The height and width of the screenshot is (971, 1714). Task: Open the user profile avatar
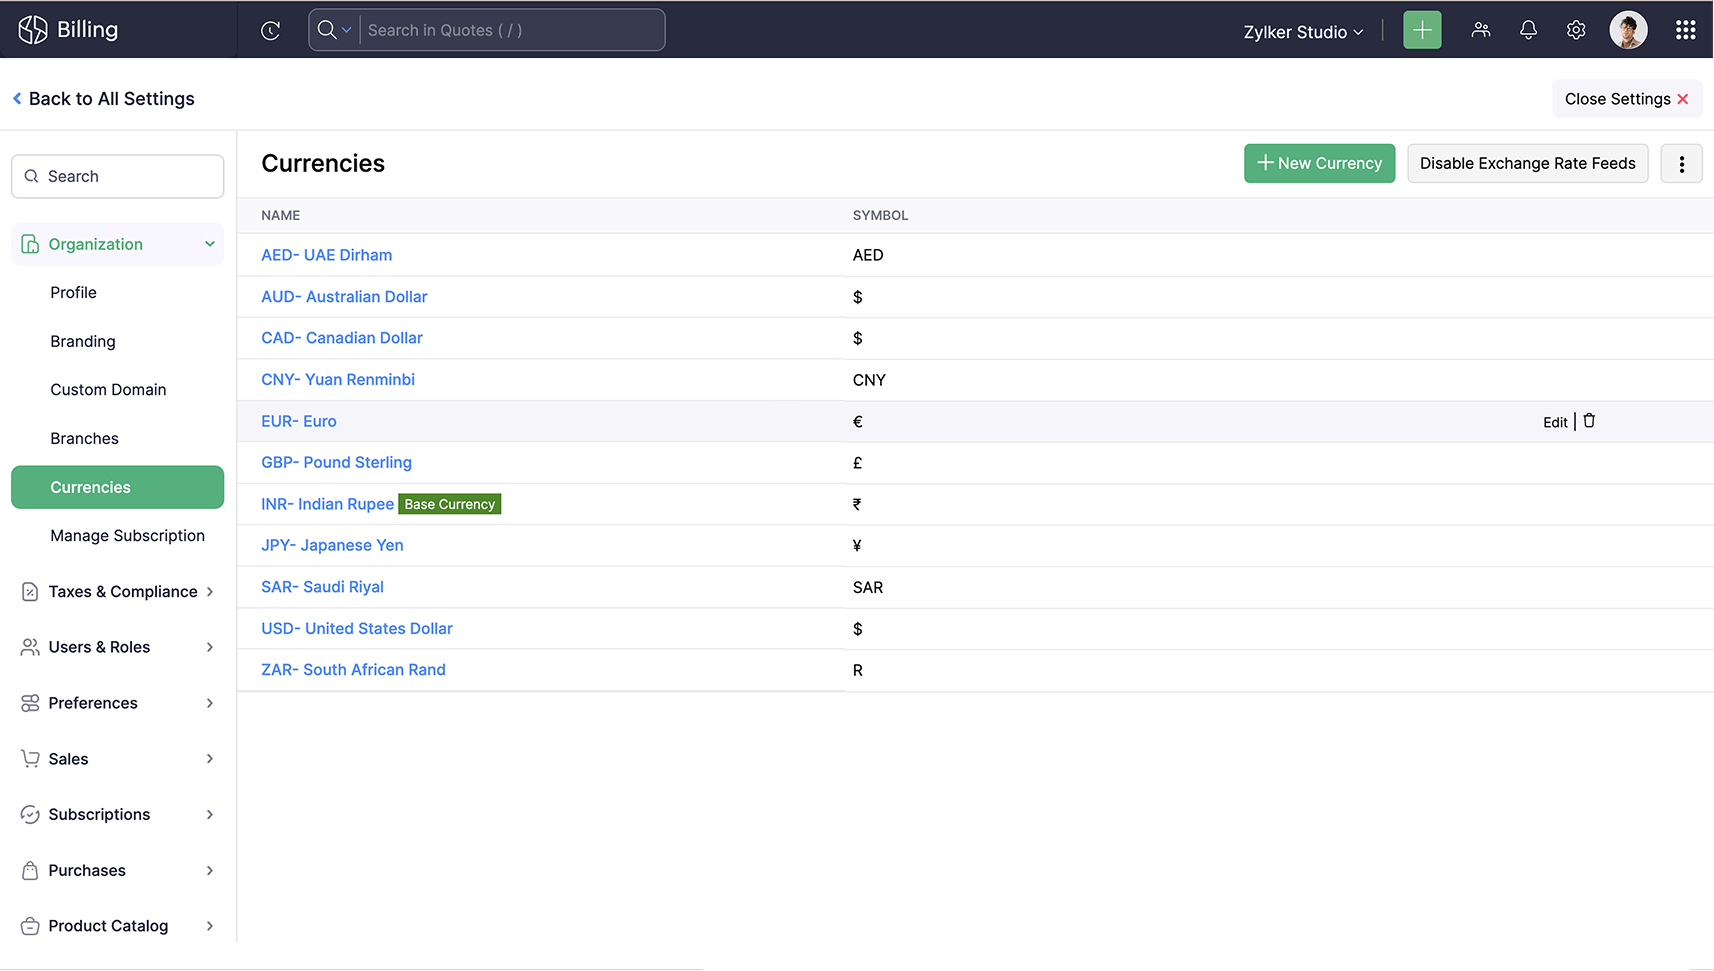(1628, 30)
